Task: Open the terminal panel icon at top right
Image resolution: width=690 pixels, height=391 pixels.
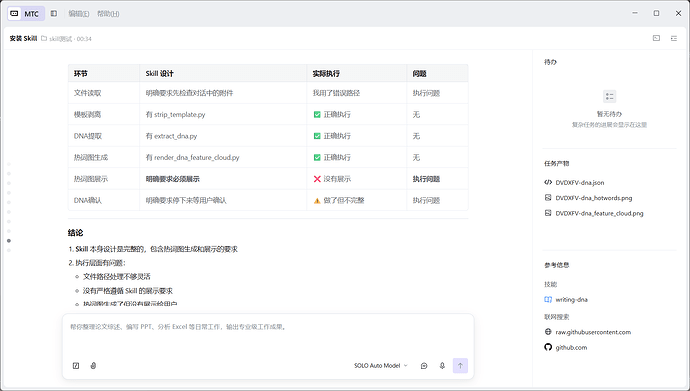Action: pyautogui.click(x=656, y=38)
